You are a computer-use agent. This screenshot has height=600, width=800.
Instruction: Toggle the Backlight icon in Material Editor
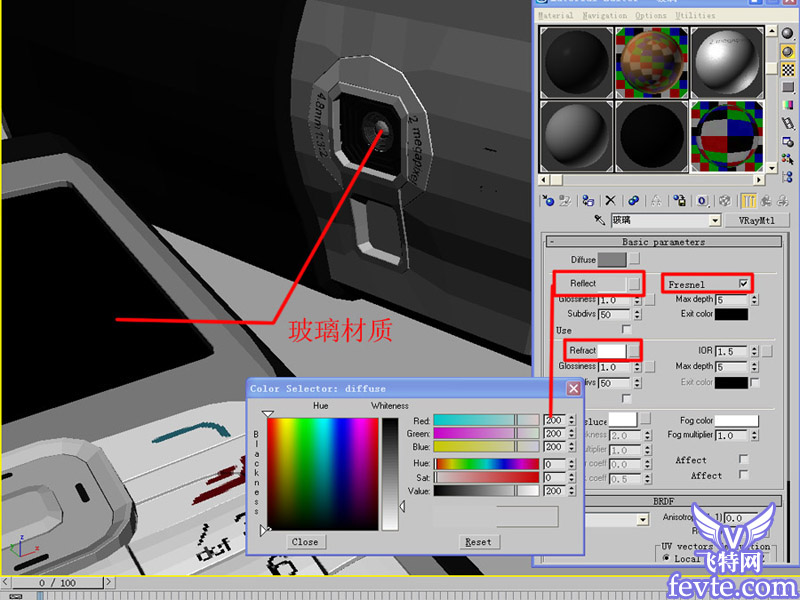pyautogui.click(x=788, y=52)
